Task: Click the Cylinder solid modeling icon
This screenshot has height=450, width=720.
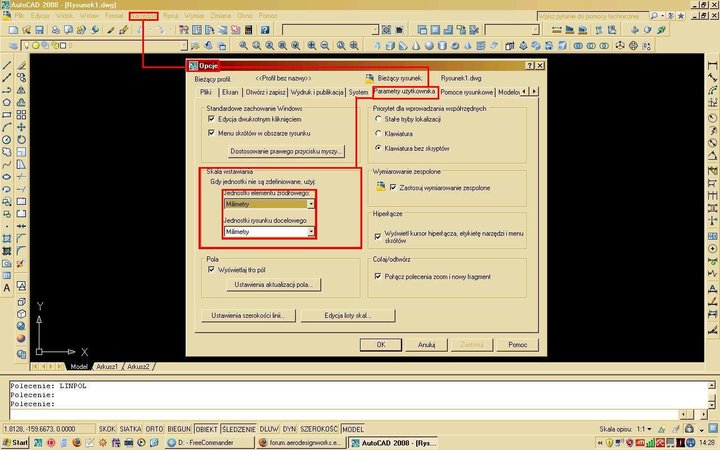Action: 442,45
